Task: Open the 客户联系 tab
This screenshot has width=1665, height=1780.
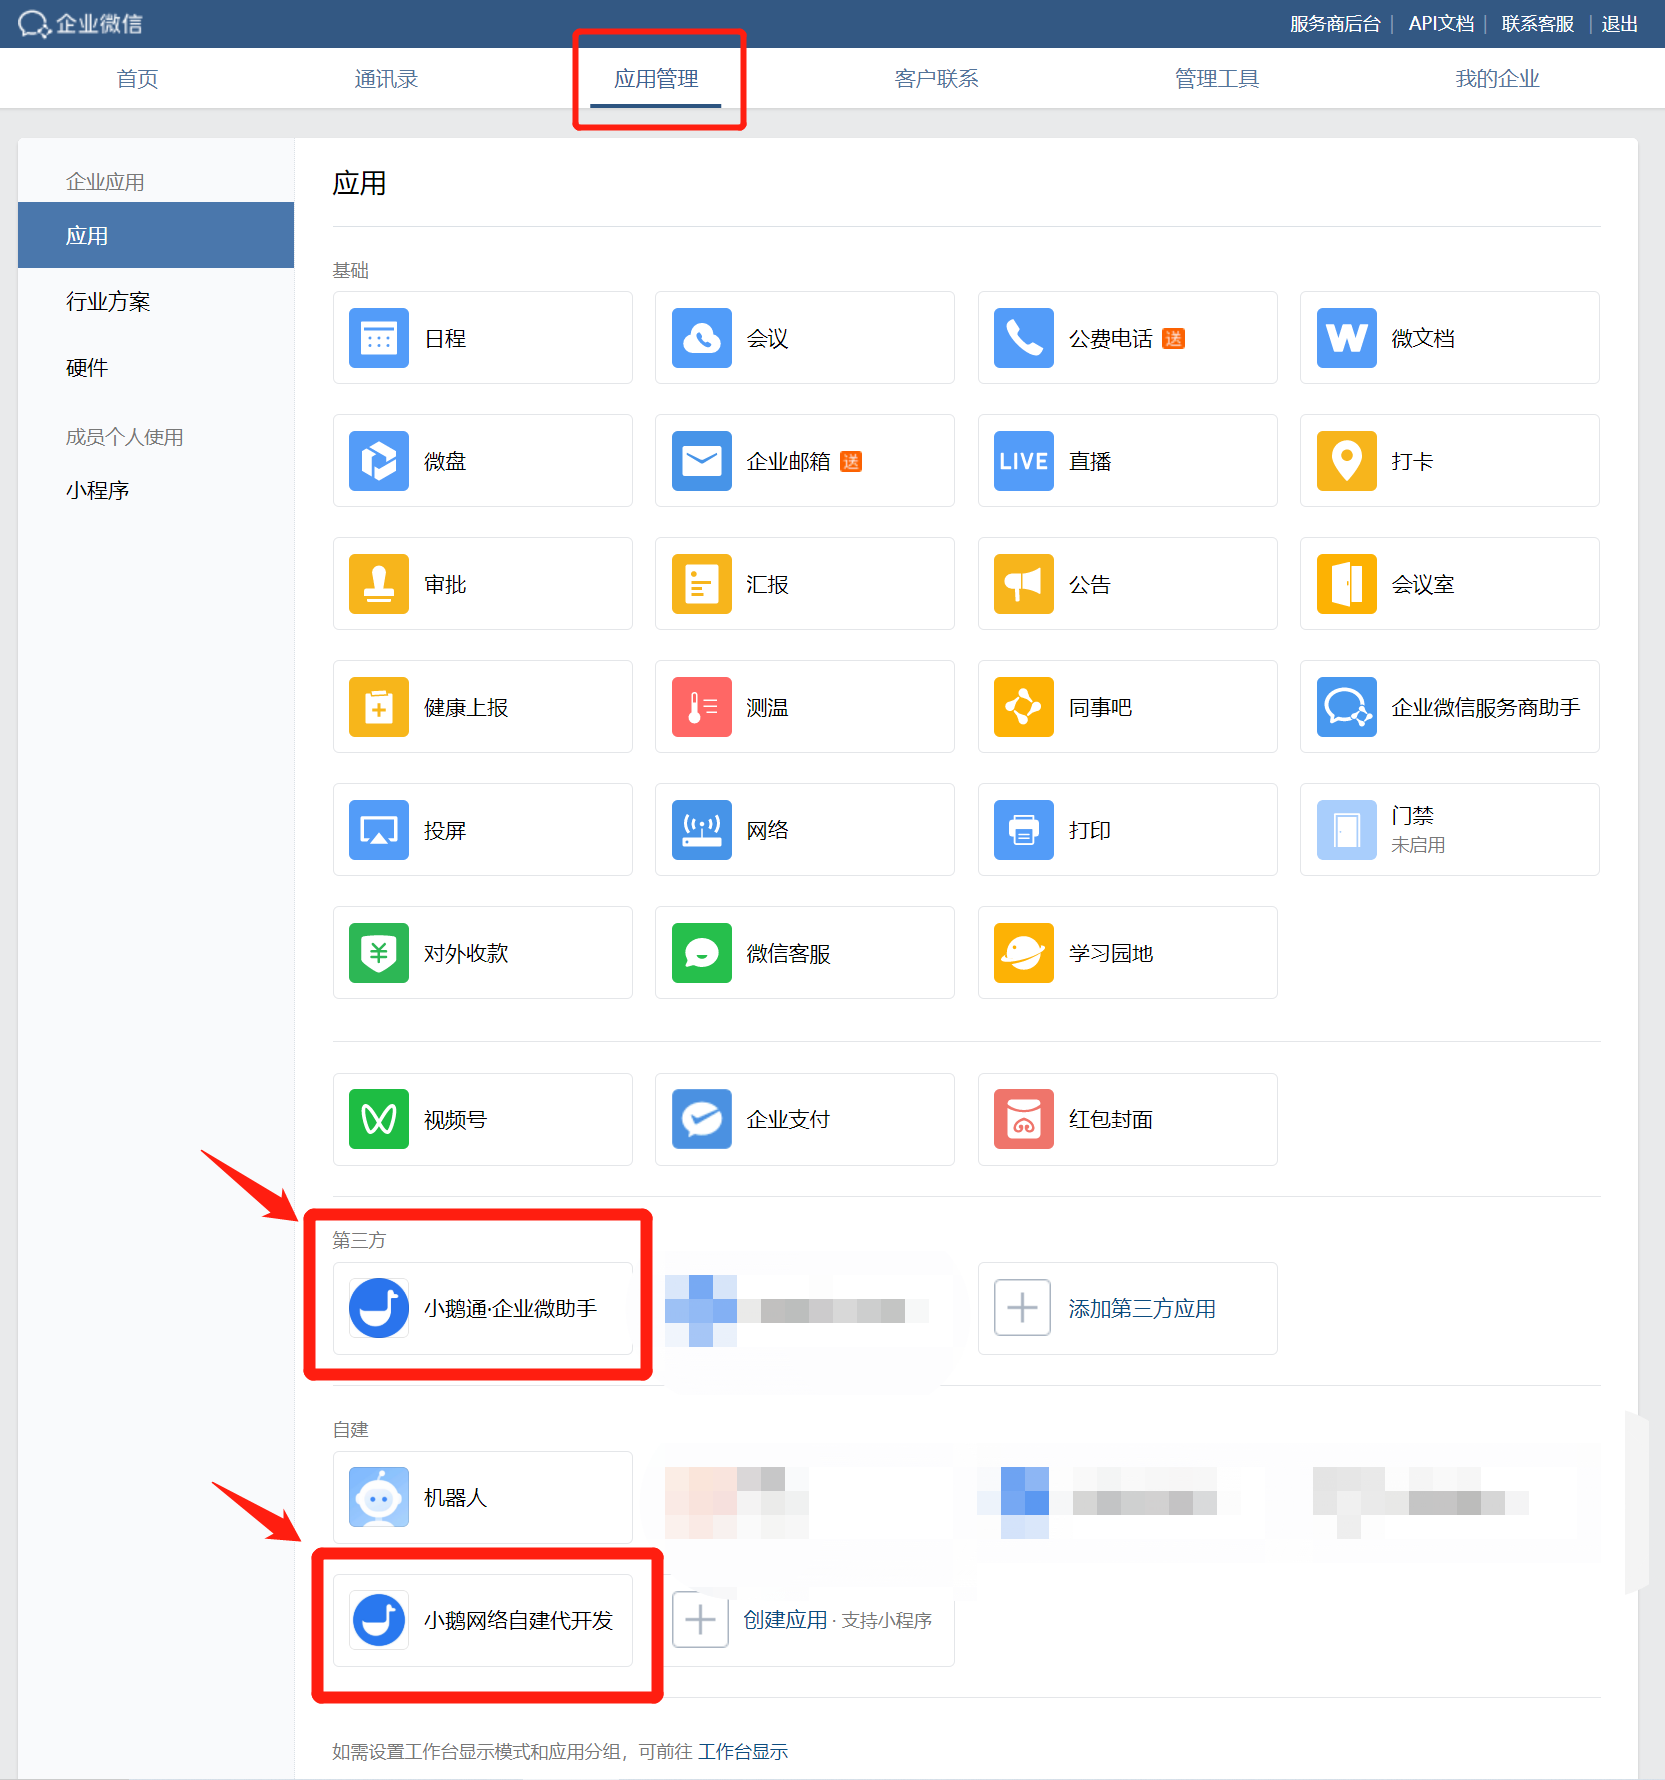Action: 937,79
